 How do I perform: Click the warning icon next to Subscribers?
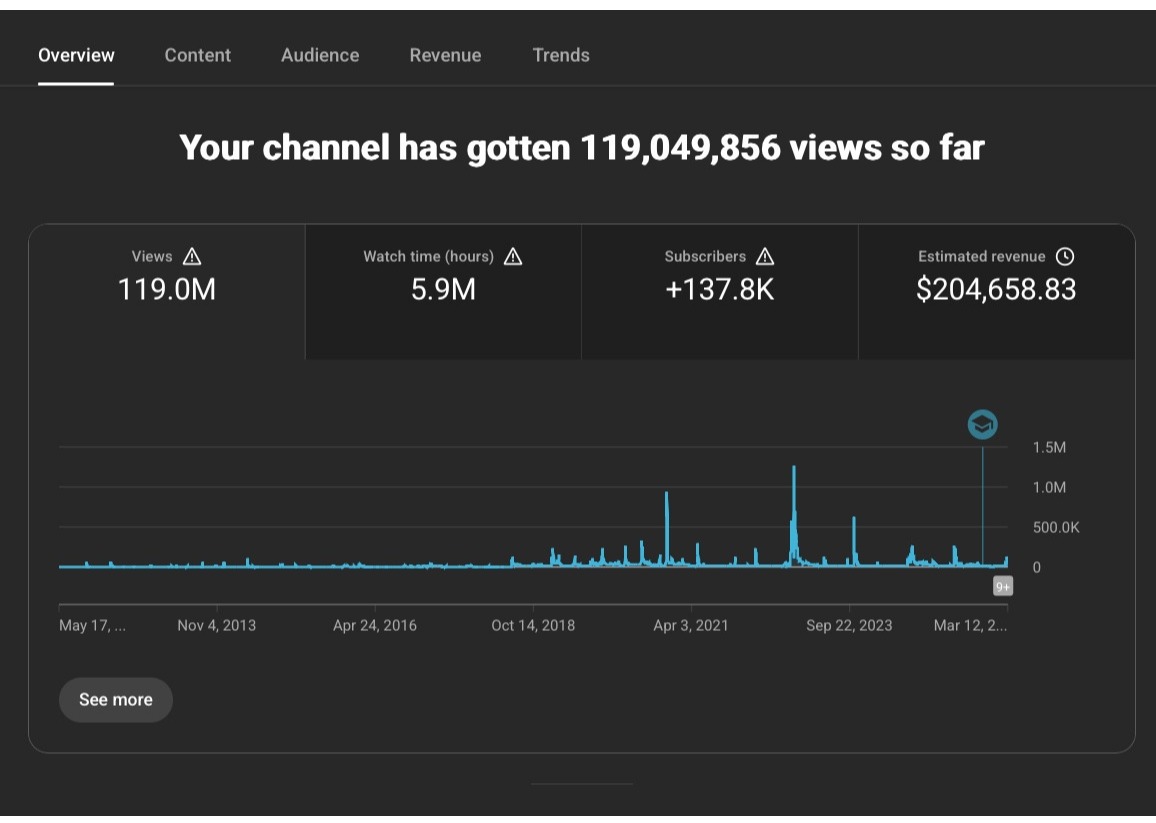coord(765,257)
